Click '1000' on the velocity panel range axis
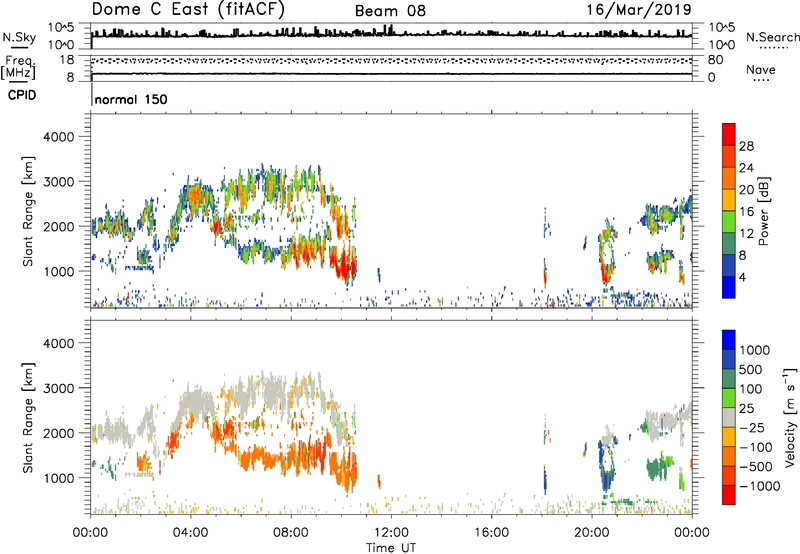The width and height of the screenshot is (800, 554). [58, 478]
